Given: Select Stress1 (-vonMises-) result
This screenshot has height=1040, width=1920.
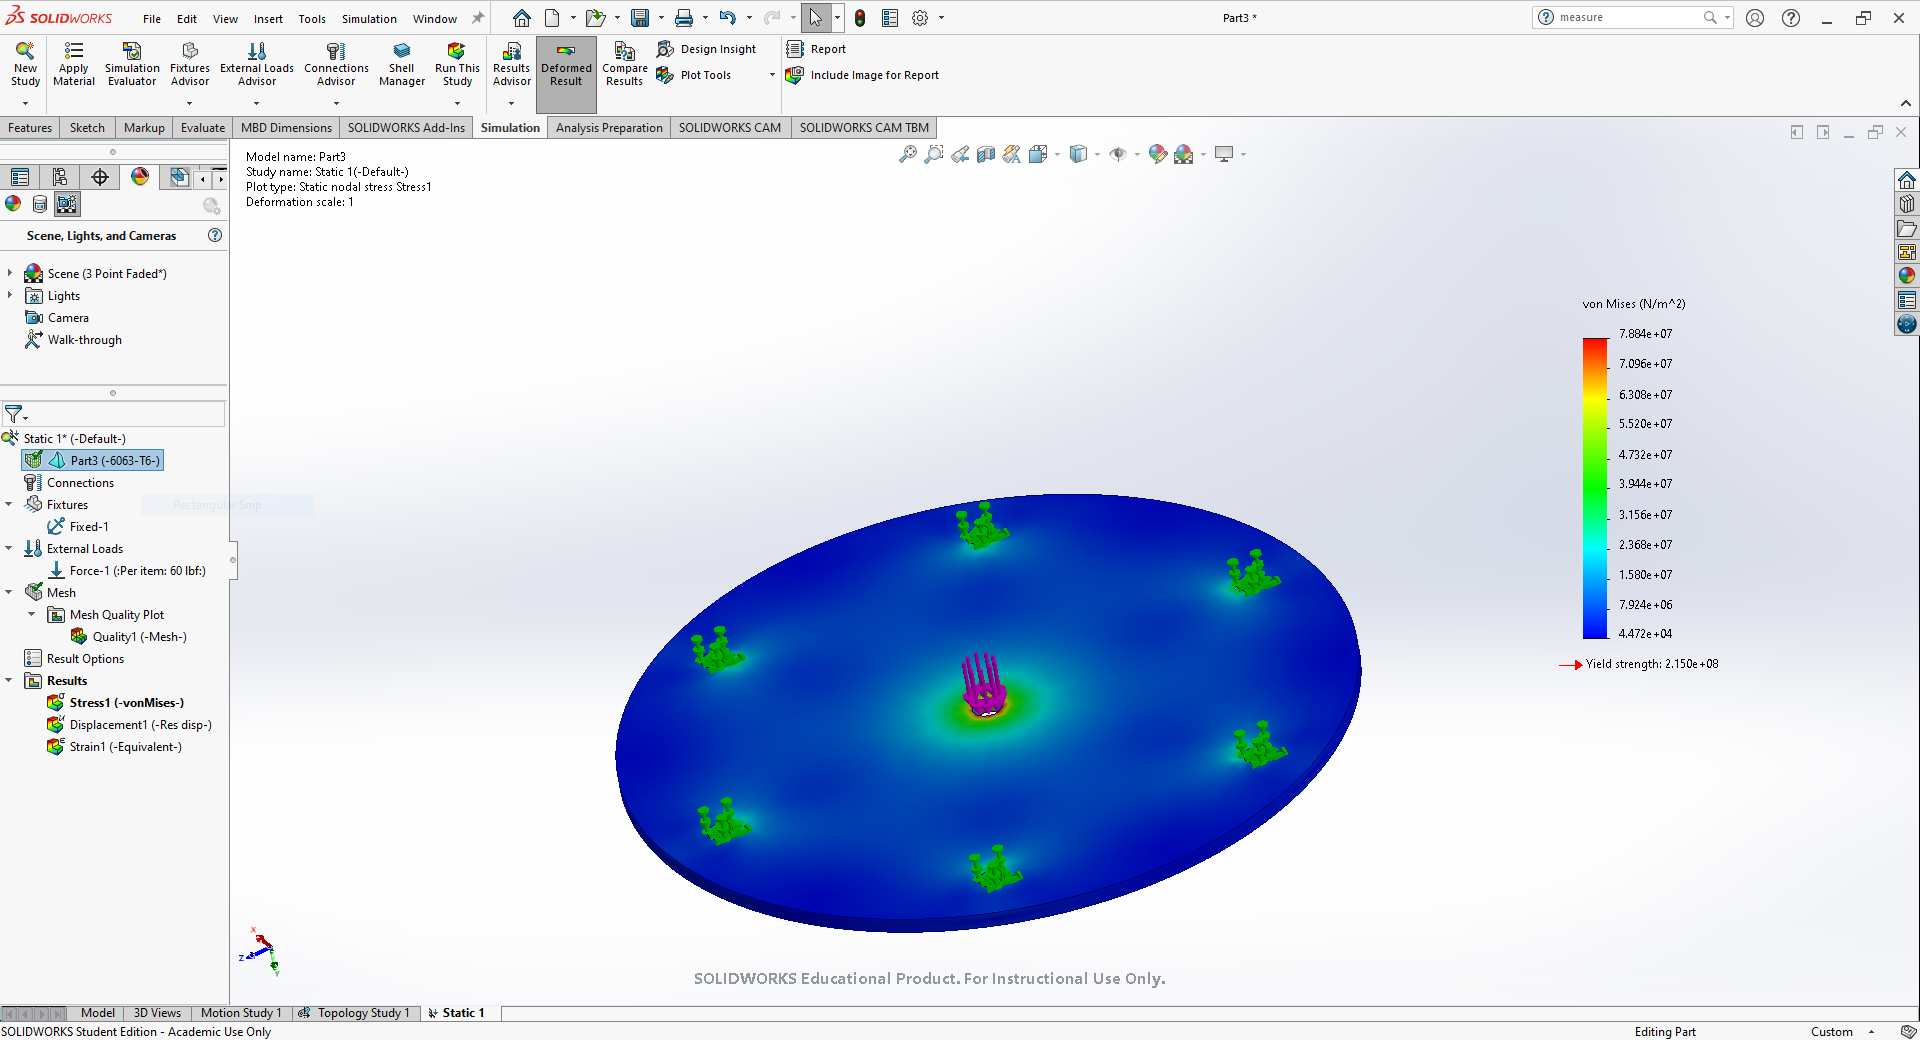Looking at the screenshot, I should pyautogui.click(x=116, y=703).
